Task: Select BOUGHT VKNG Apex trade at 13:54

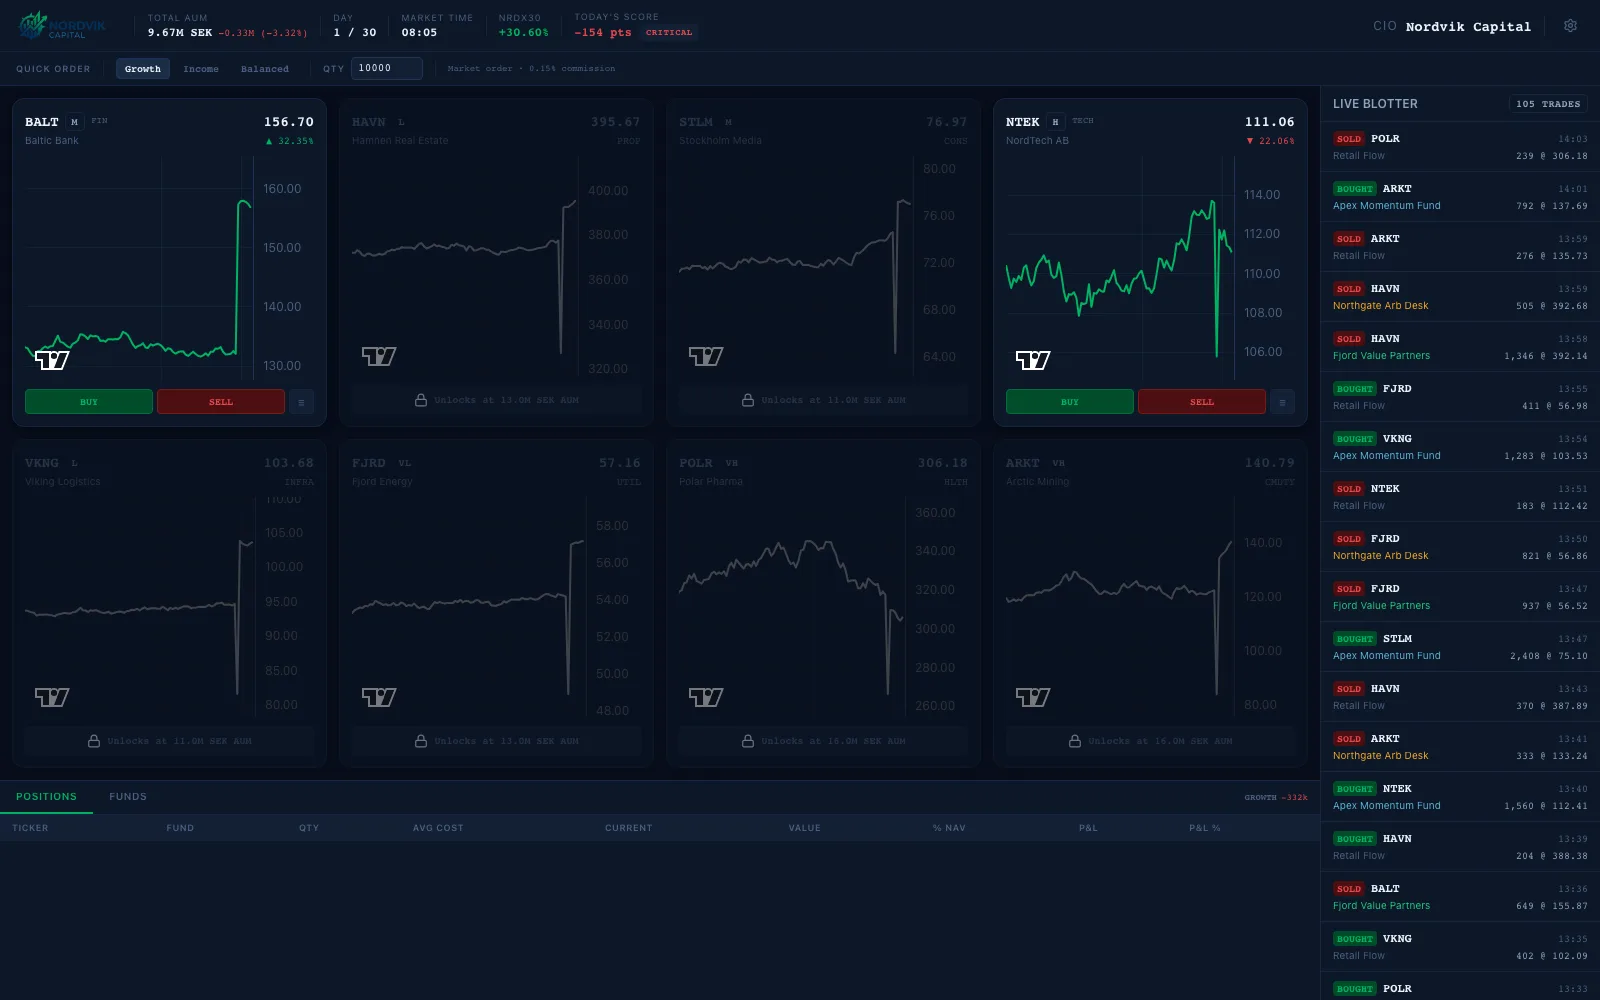Action: (x=1460, y=447)
